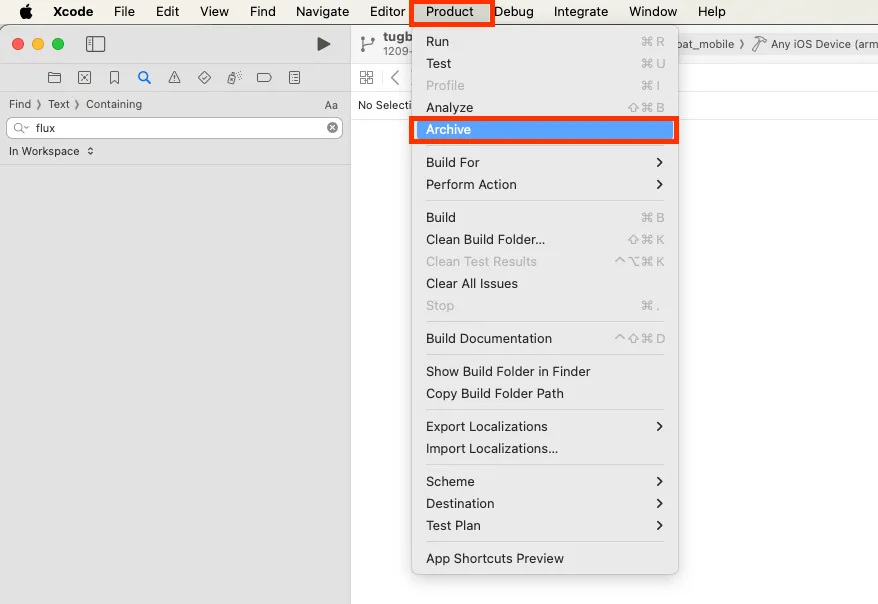
Task: Select the Find navigator magnifier icon
Action: click(x=144, y=78)
